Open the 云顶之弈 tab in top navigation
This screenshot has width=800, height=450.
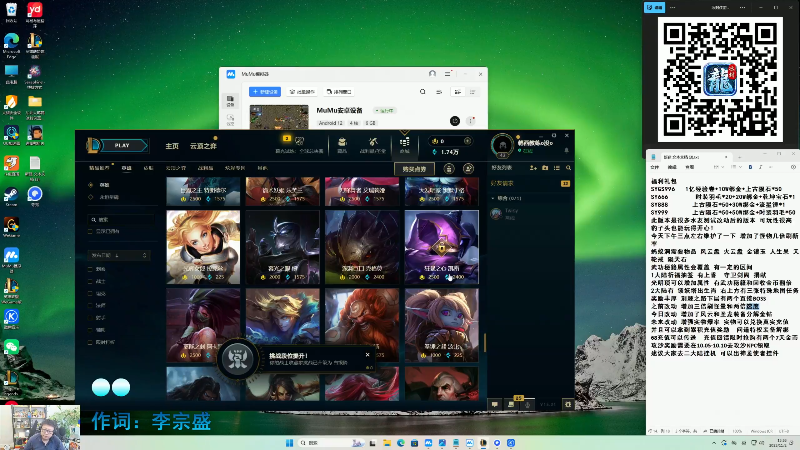[x=203, y=146]
